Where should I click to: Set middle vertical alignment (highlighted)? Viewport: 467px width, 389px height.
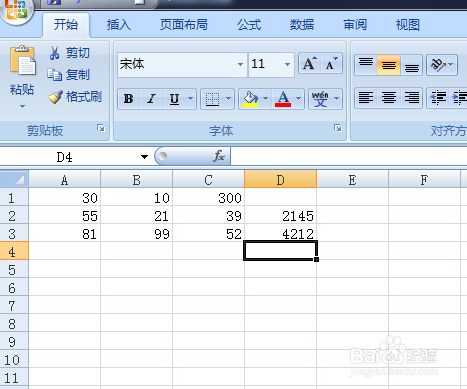point(389,64)
